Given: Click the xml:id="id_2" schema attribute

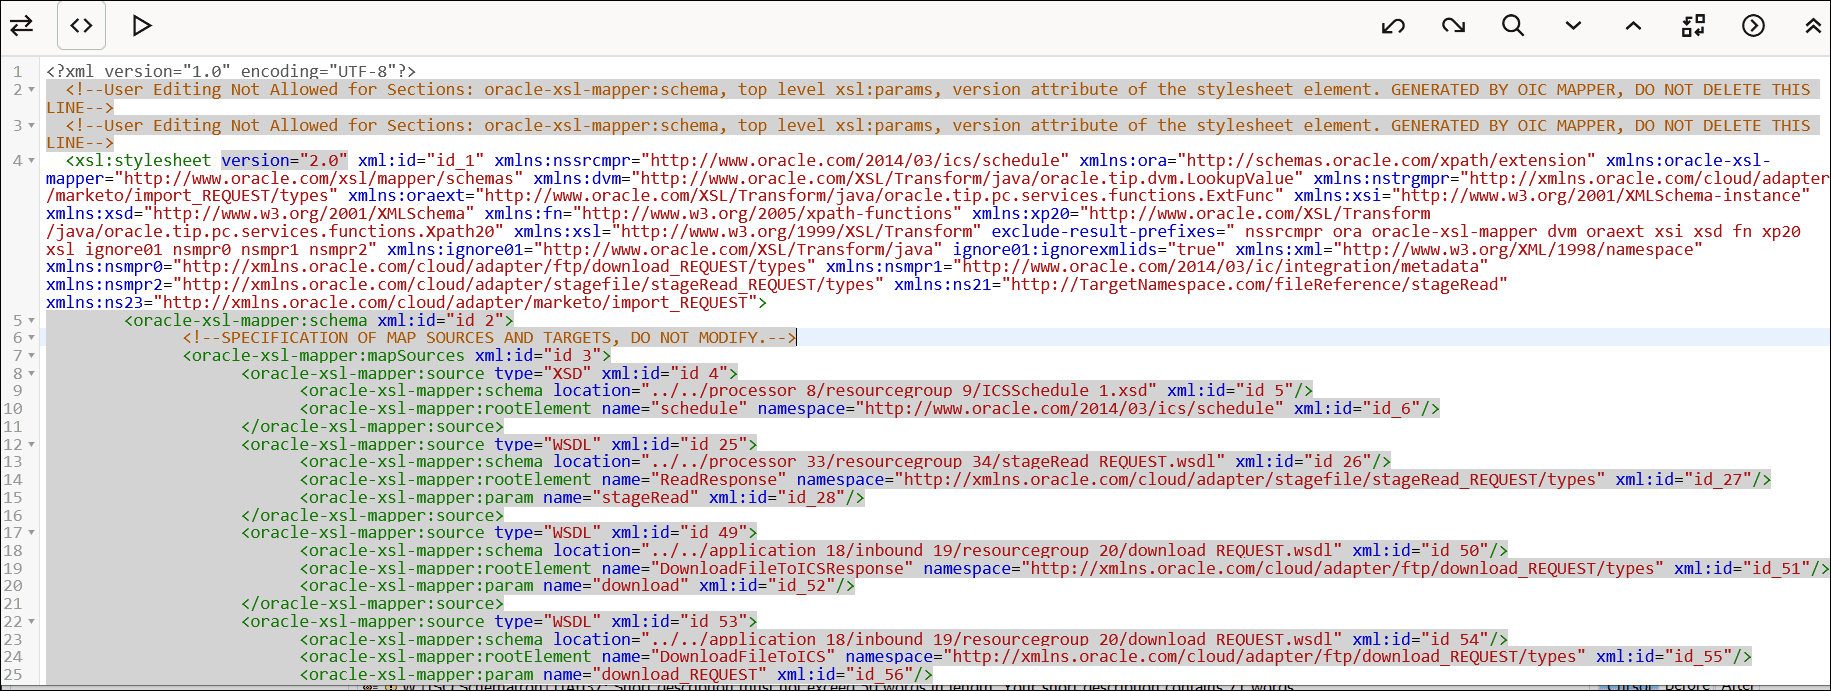Looking at the screenshot, I should pyautogui.click(x=440, y=321).
